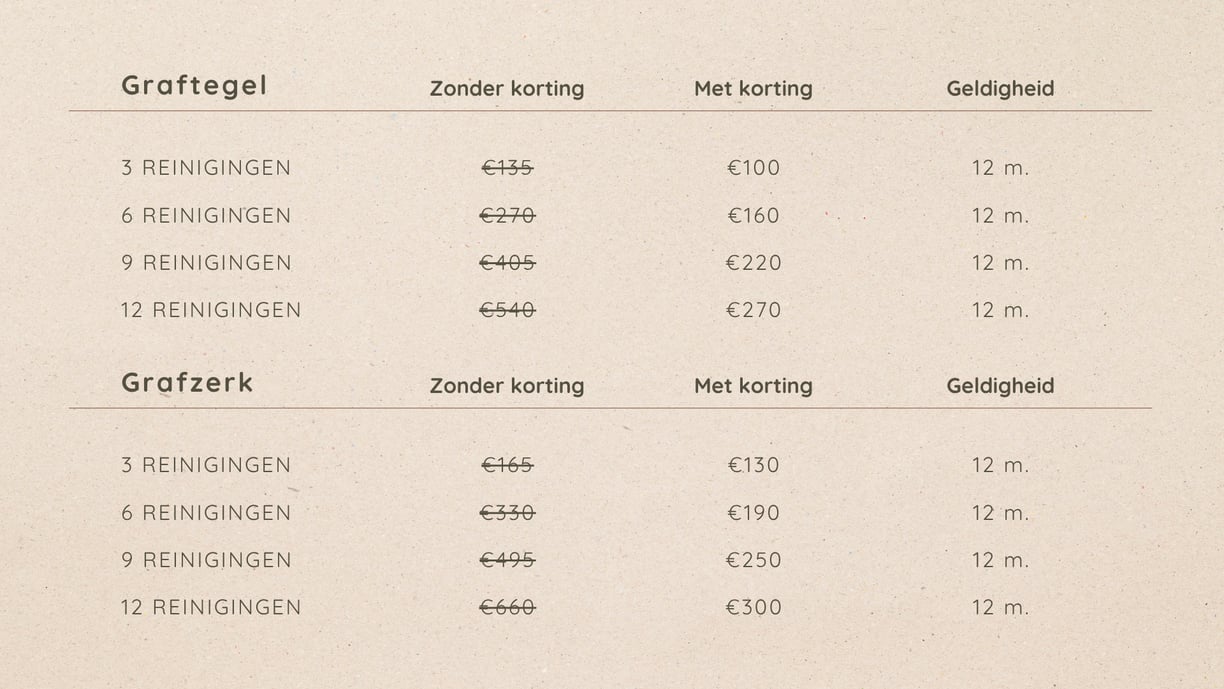1224x689 pixels.
Task: Click the Grafzerk discounted price €250
Action: pos(753,560)
